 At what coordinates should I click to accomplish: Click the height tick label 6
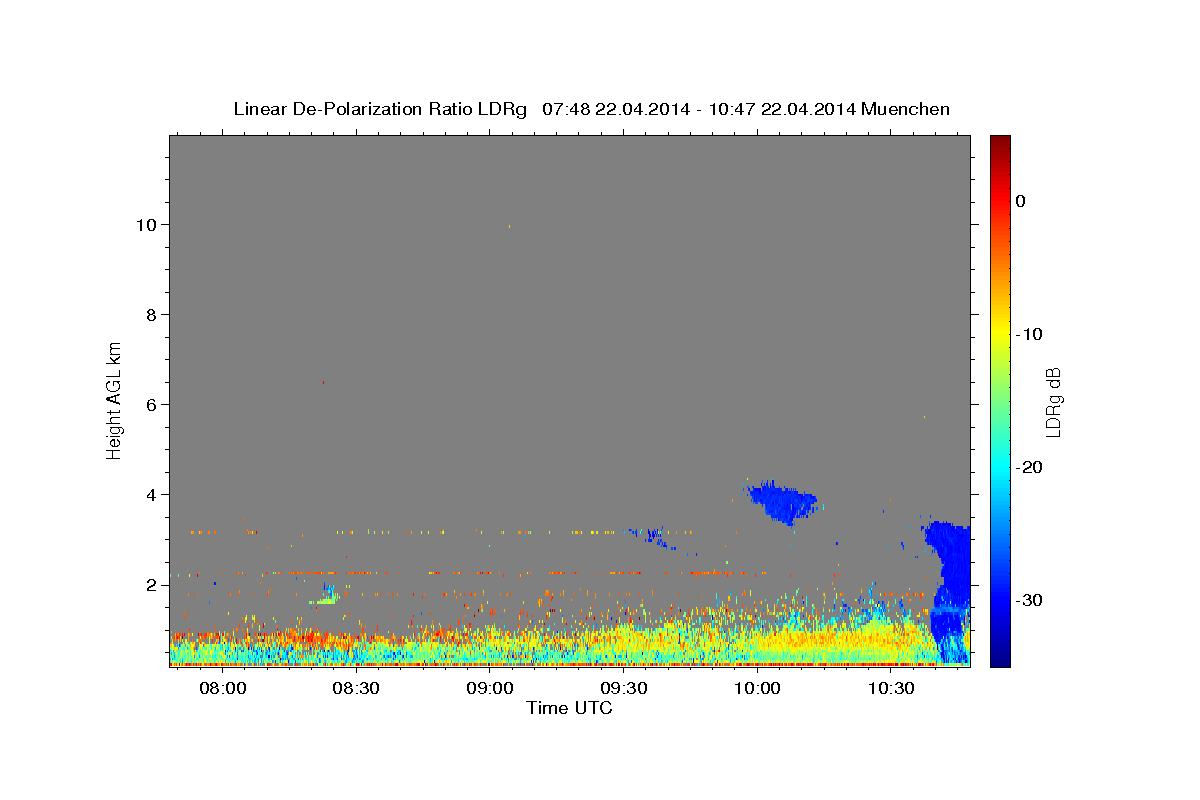(153, 405)
